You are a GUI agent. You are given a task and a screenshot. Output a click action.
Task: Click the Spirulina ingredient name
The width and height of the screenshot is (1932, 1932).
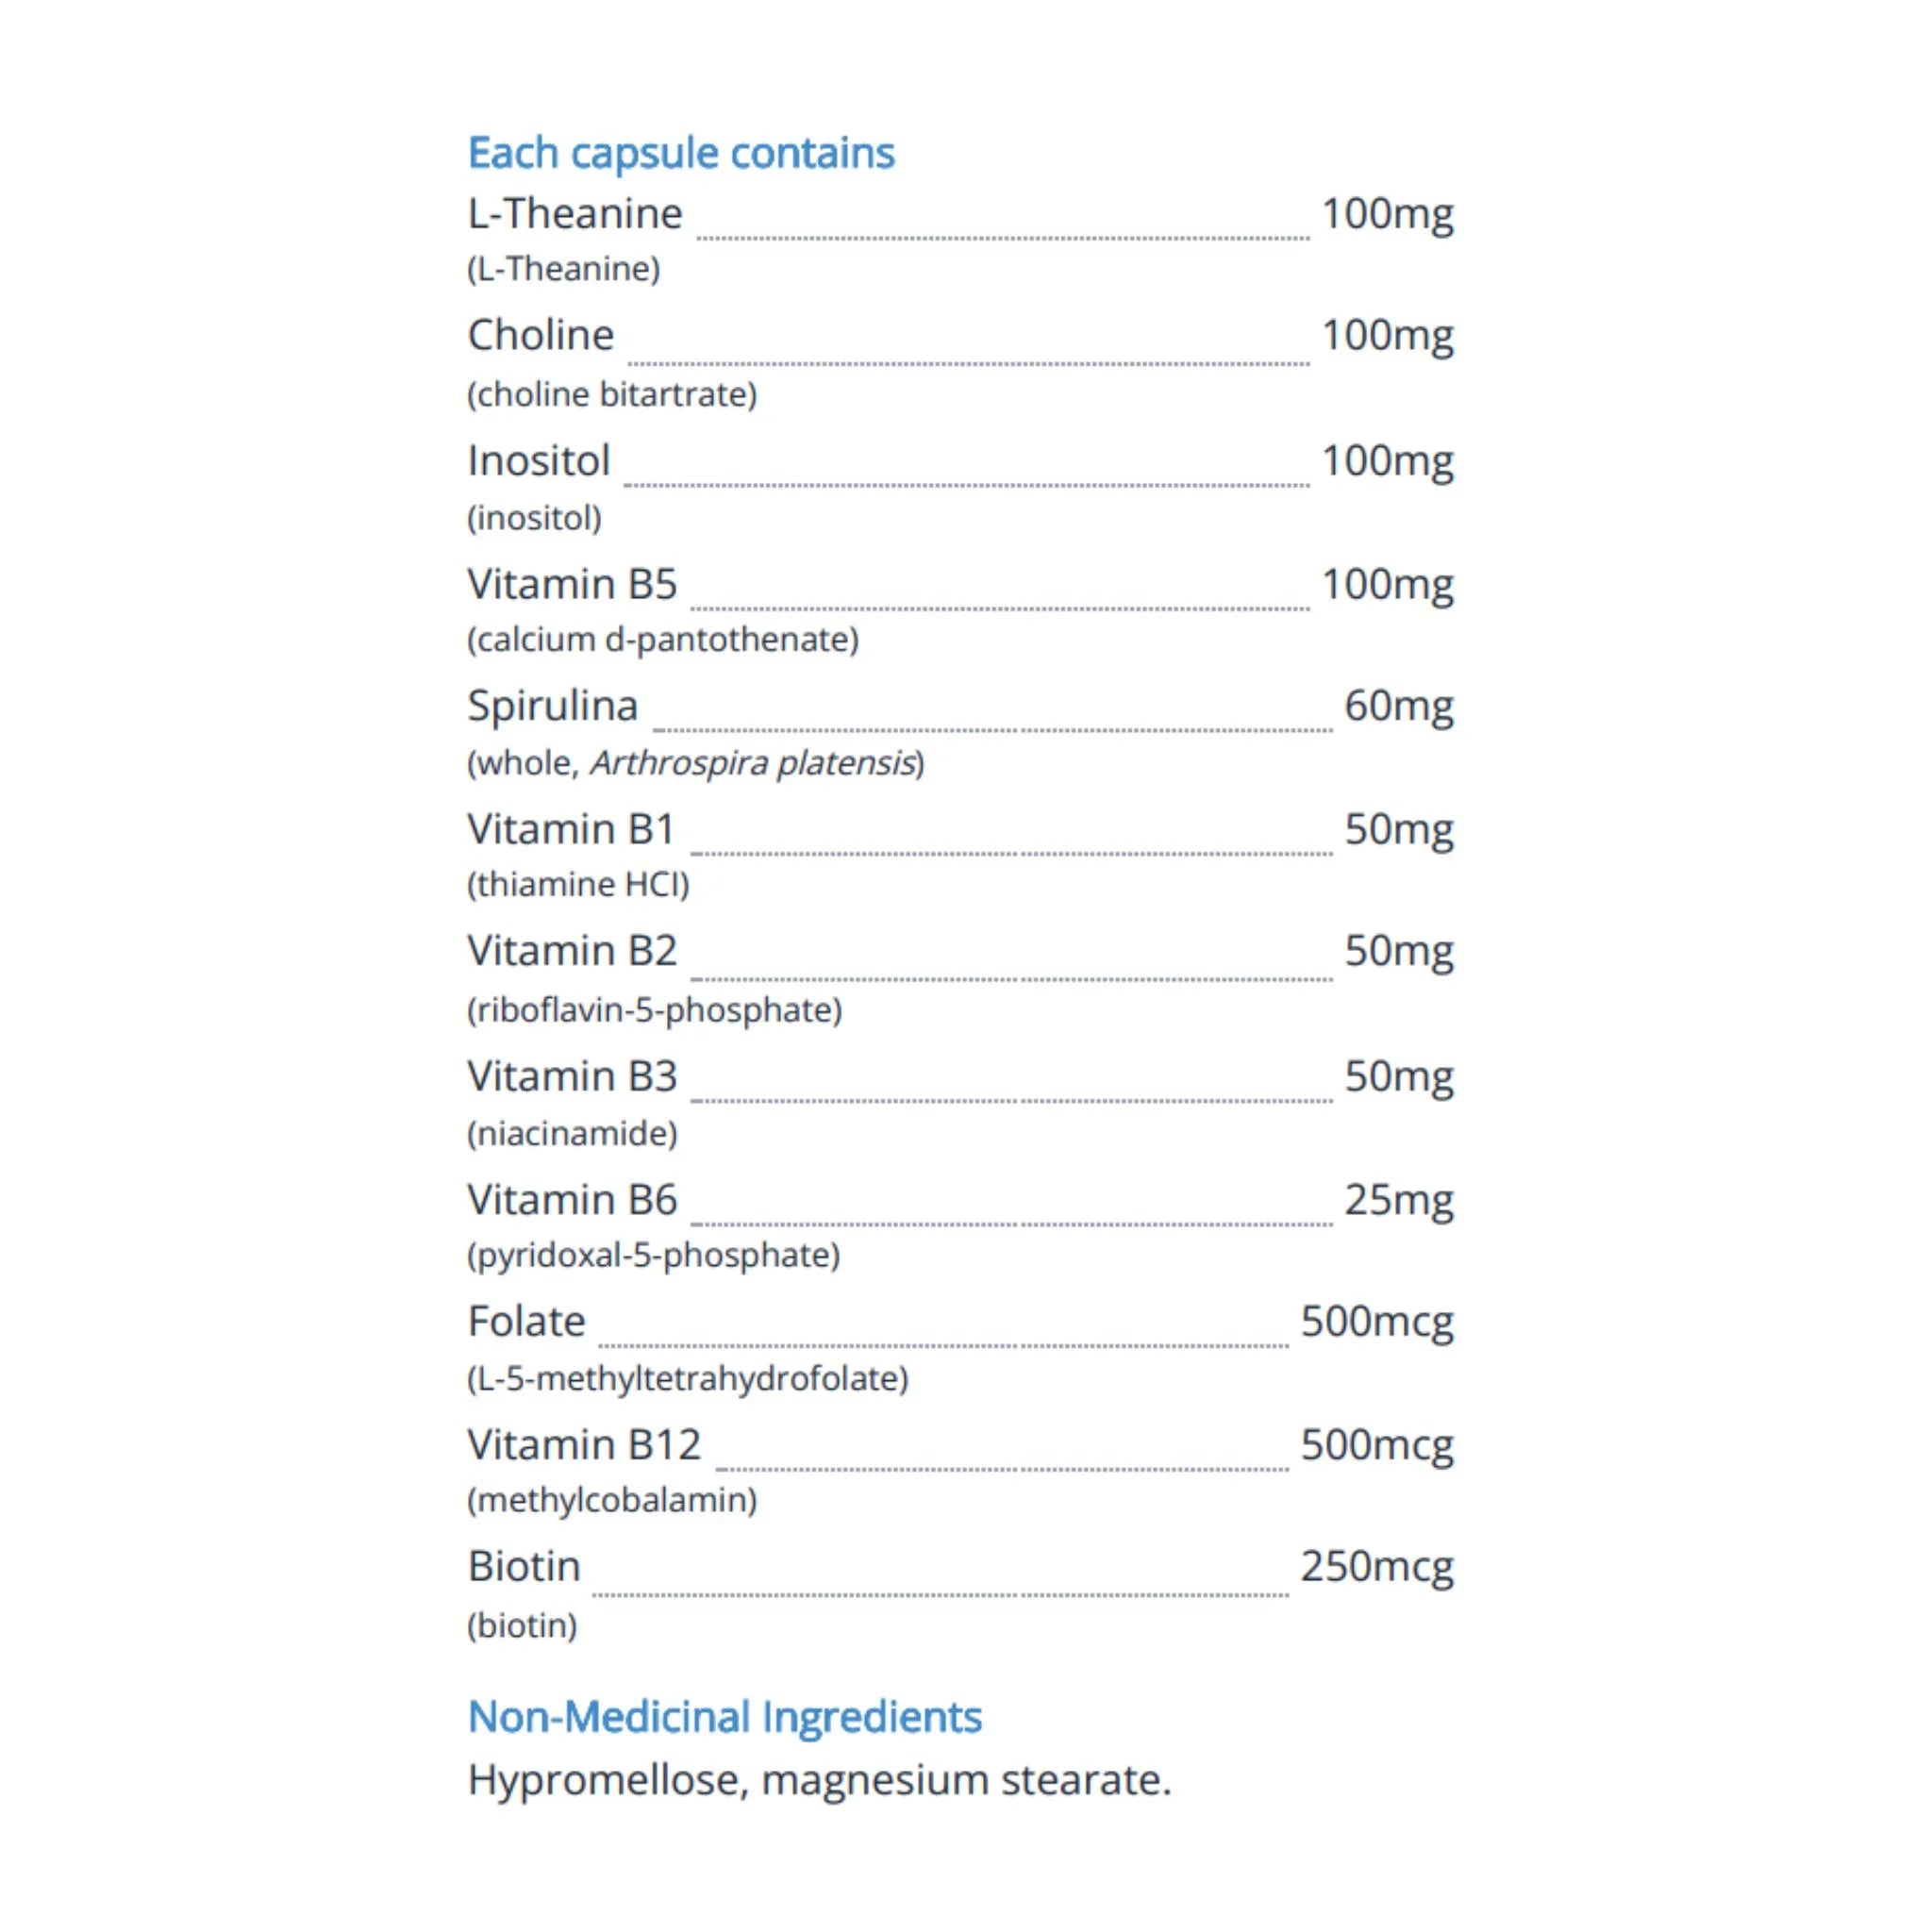click(x=553, y=707)
